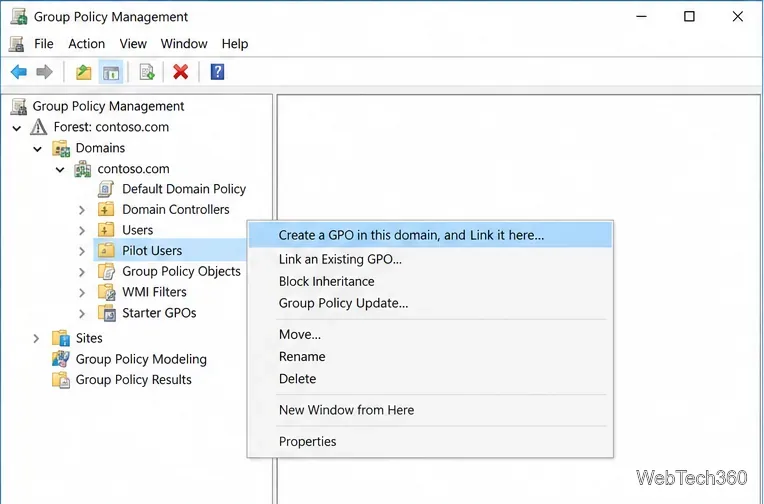Choose Create a GPO in this domain, and Link it here

(430, 235)
